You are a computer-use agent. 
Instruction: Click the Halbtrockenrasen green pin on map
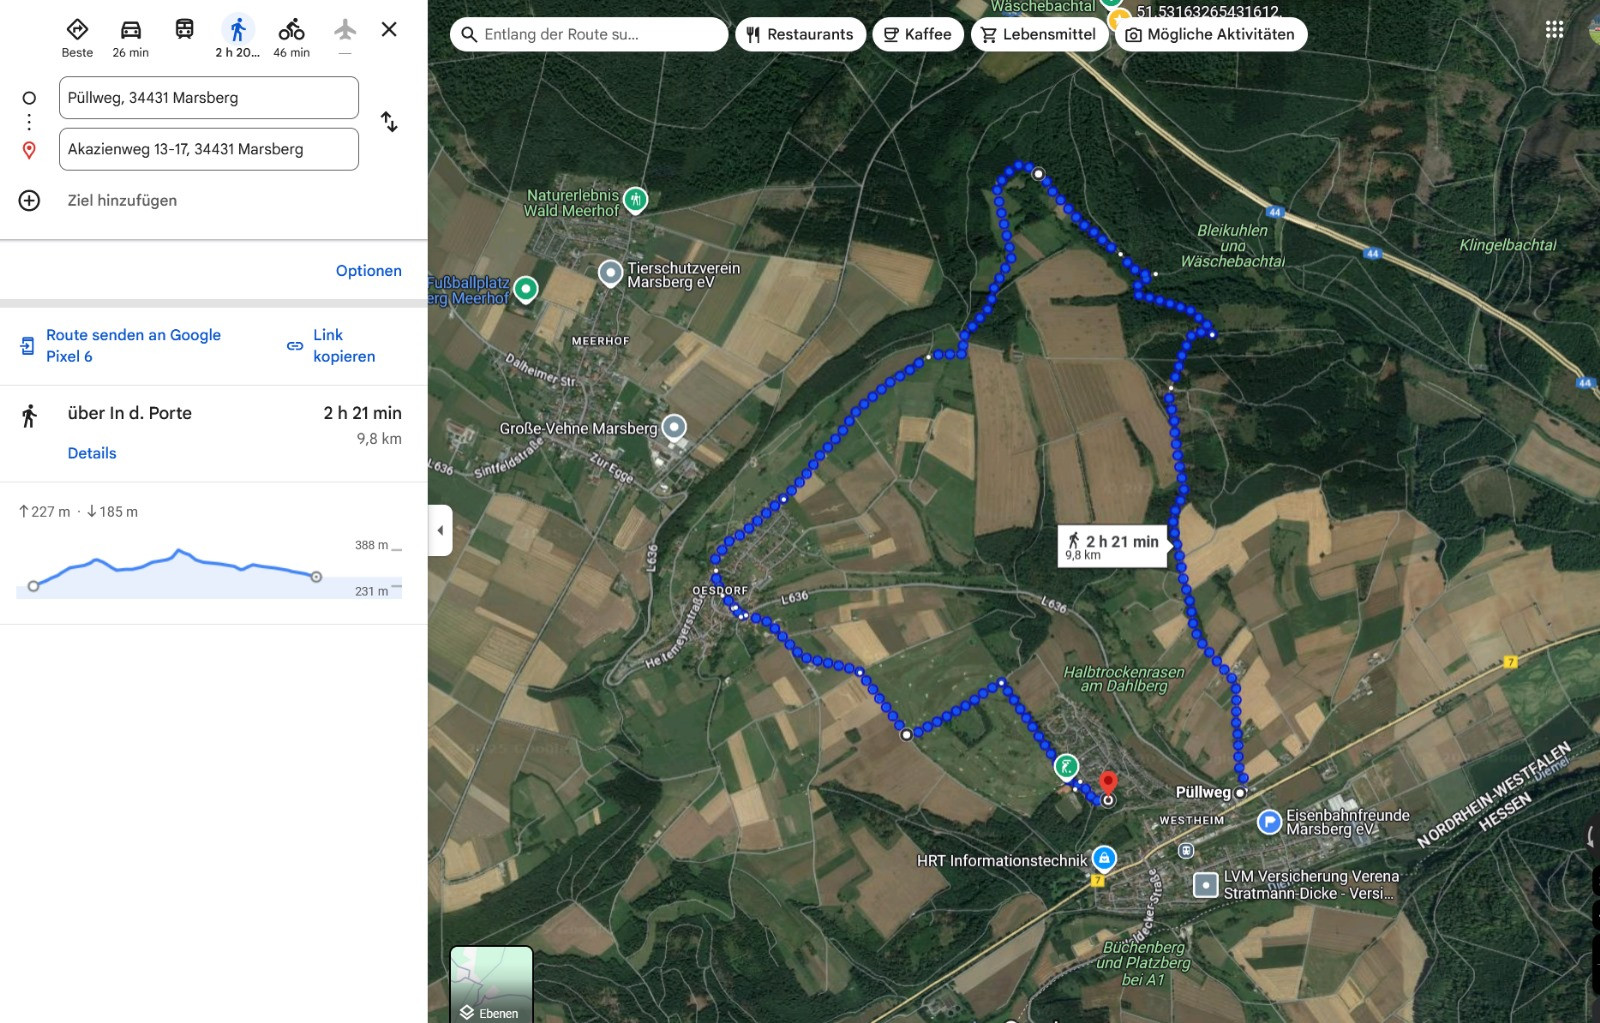pyautogui.click(x=1067, y=767)
